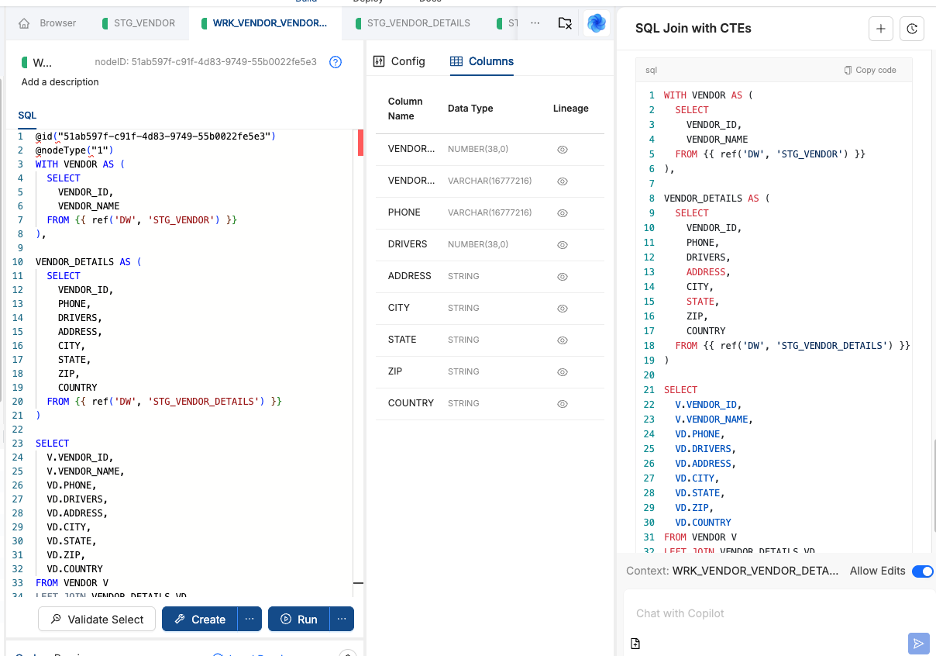Image resolution: width=936 pixels, height=656 pixels.
Task: Click the Data Type column header
Action: point(470,108)
